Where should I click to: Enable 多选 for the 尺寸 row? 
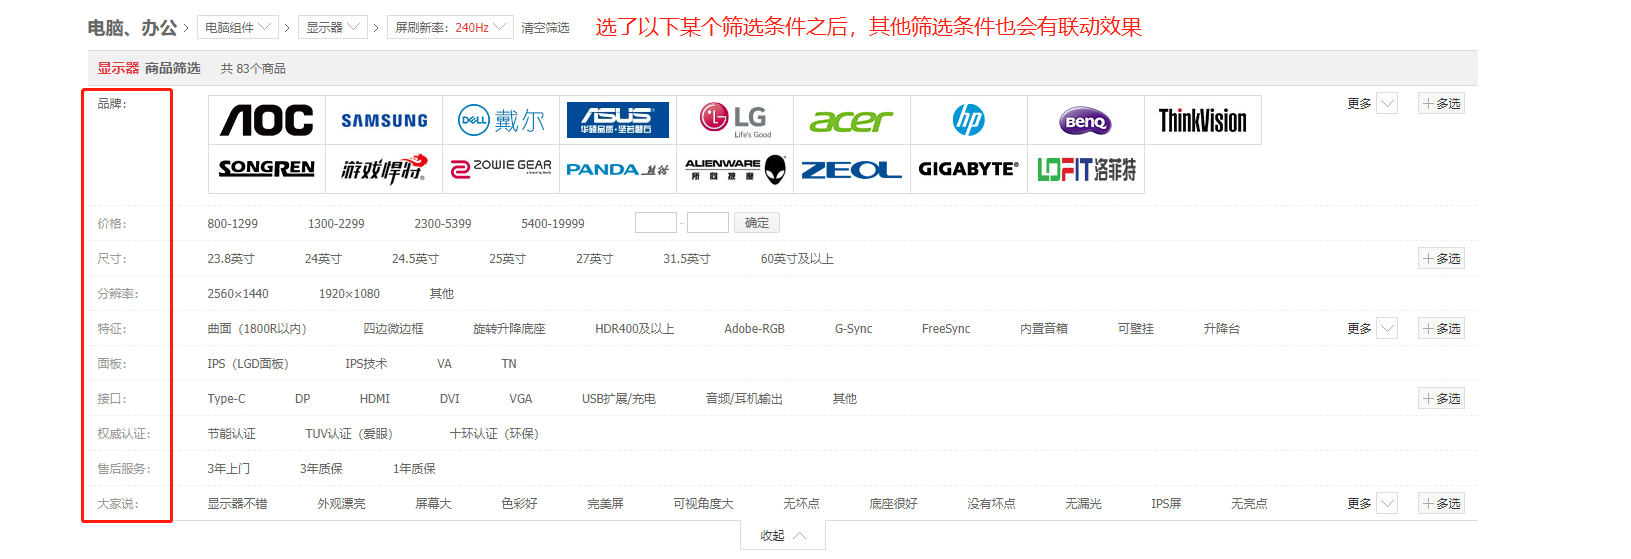coord(1441,258)
